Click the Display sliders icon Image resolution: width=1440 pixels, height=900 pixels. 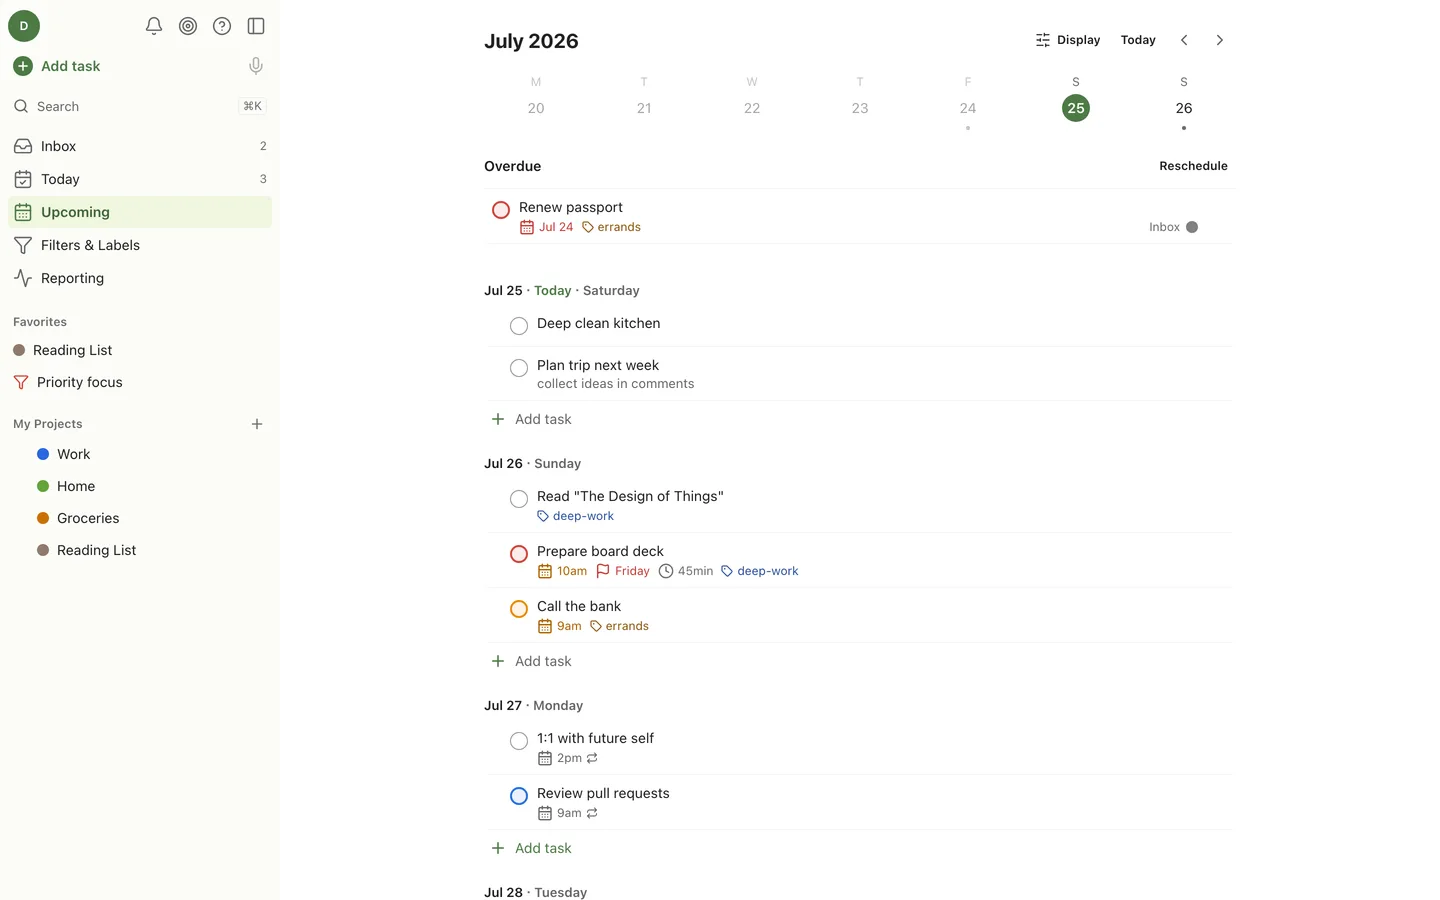tap(1043, 40)
